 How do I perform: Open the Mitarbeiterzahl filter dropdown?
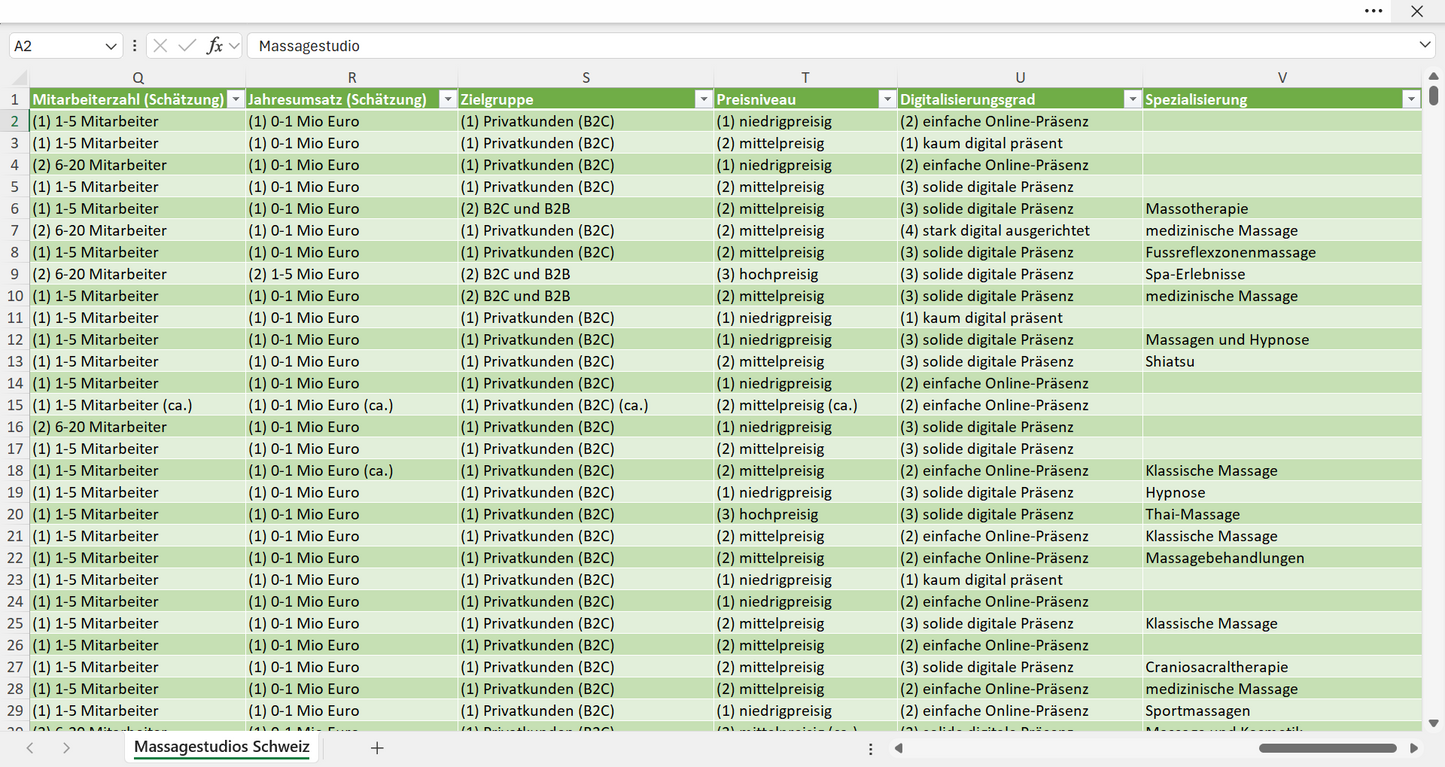click(236, 99)
